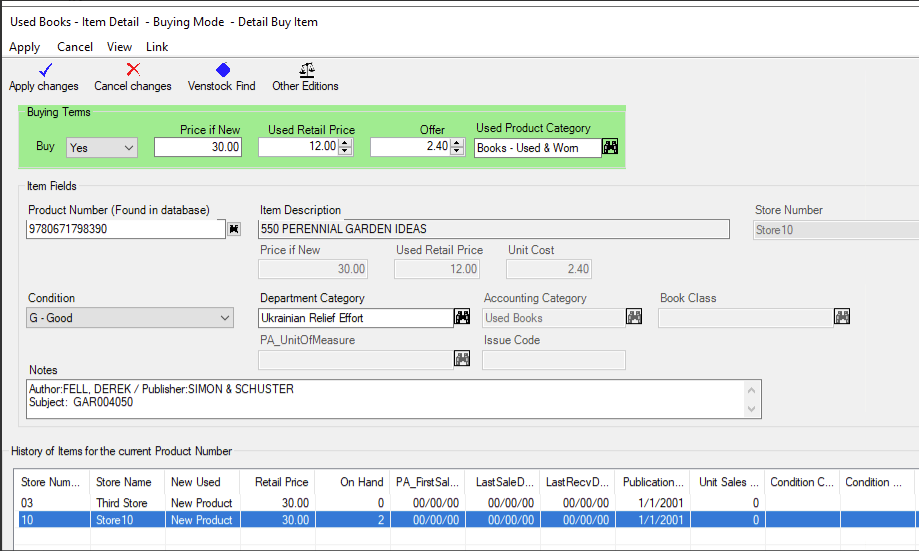Click the empty Book Class field
This screenshot has width=919, height=551.
pyautogui.click(x=746, y=318)
